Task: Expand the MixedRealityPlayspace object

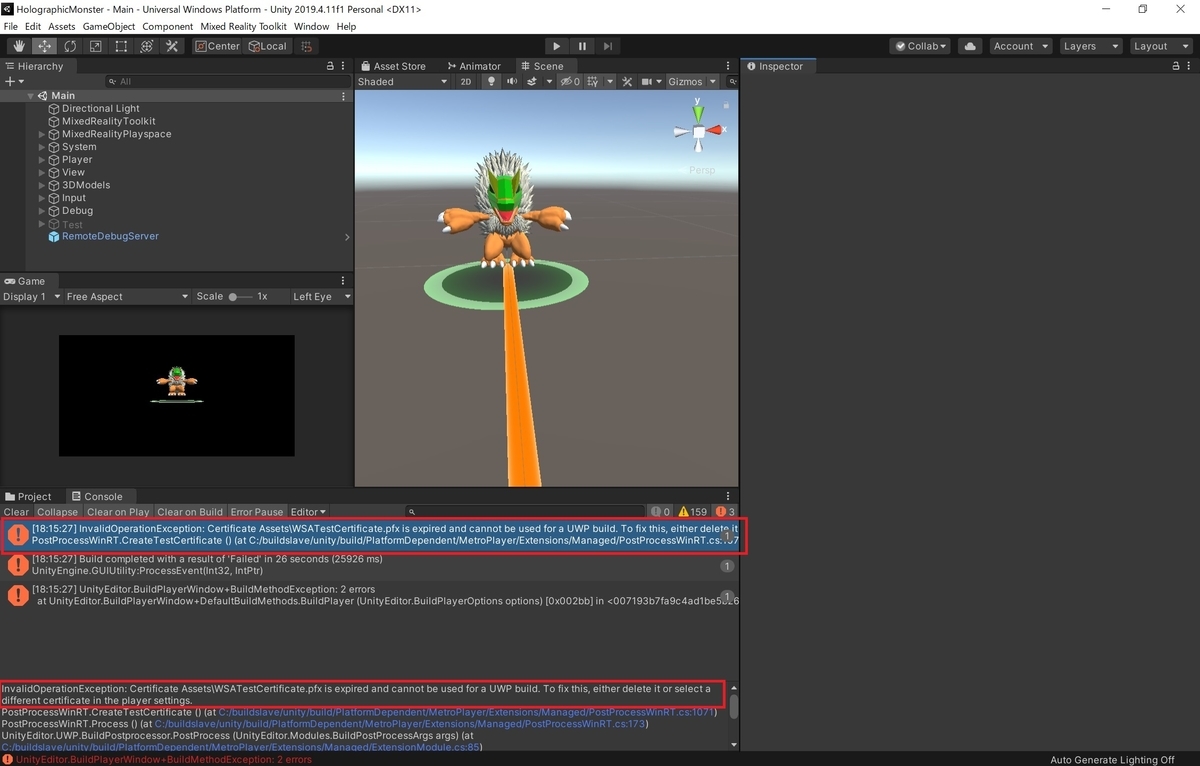Action: coord(42,134)
